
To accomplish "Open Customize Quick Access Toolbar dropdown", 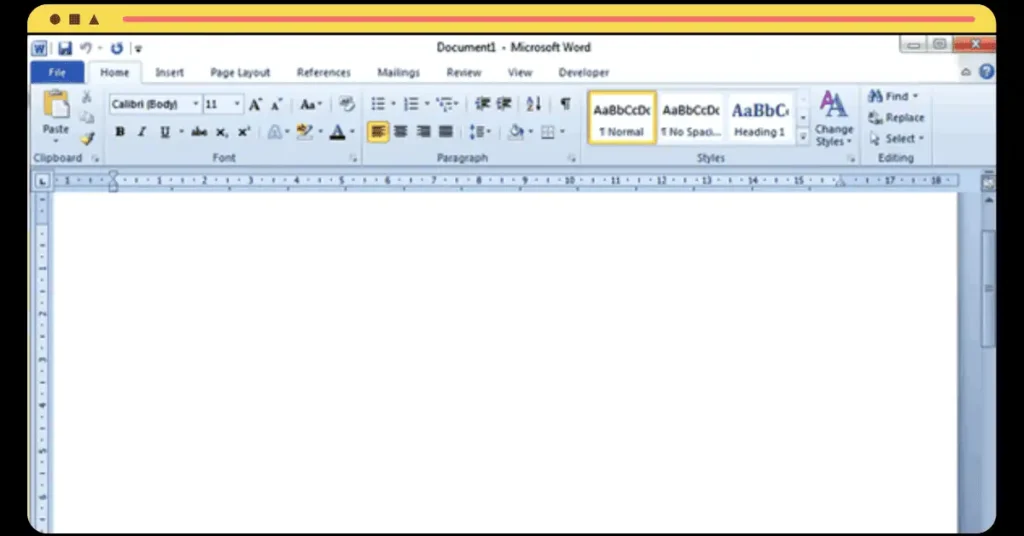I will tap(138, 48).
